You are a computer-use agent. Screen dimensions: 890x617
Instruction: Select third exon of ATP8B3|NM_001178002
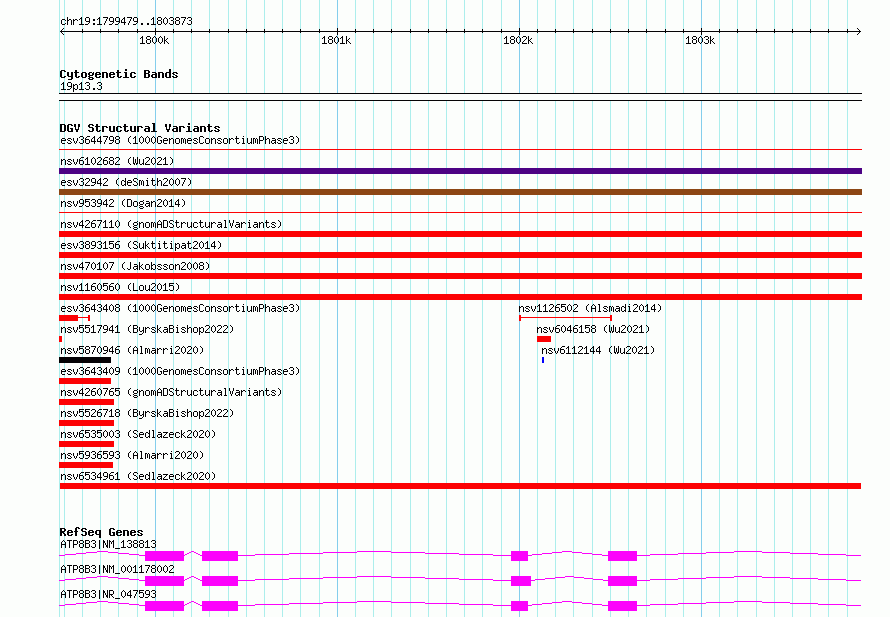click(521, 581)
